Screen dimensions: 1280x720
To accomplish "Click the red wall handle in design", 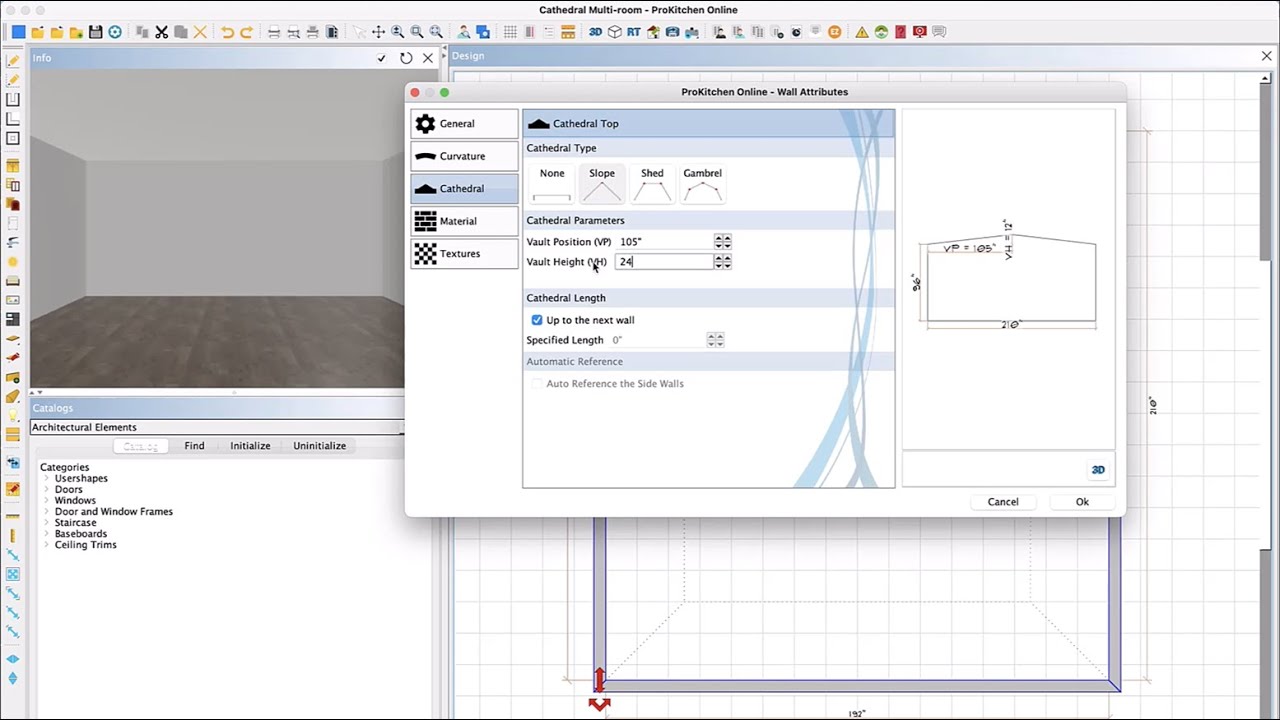I will tap(599, 680).
